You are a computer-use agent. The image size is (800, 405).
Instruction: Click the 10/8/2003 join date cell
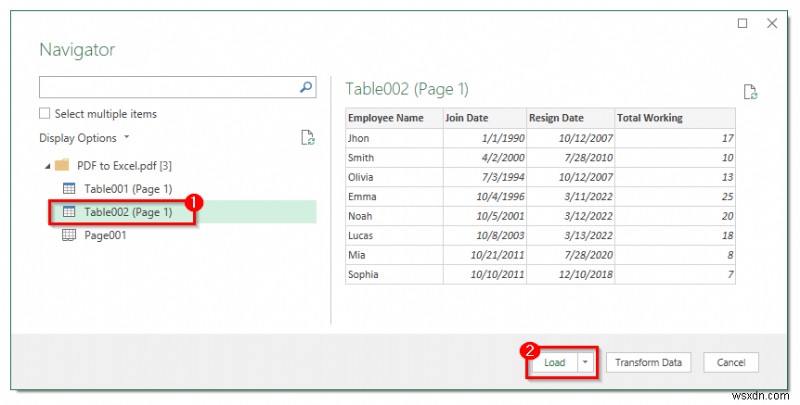coord(484,235)
